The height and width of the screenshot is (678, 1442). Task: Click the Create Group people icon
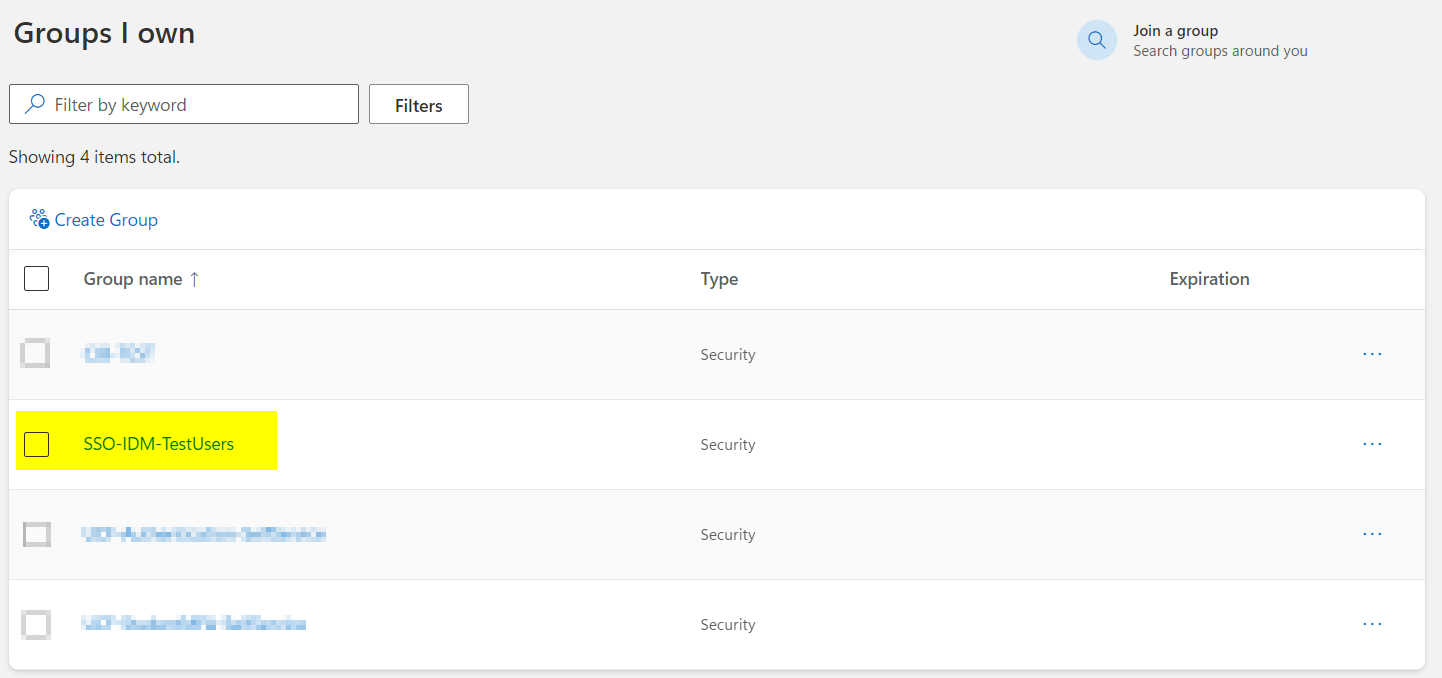pyautogui.click(x=39, y=219)
